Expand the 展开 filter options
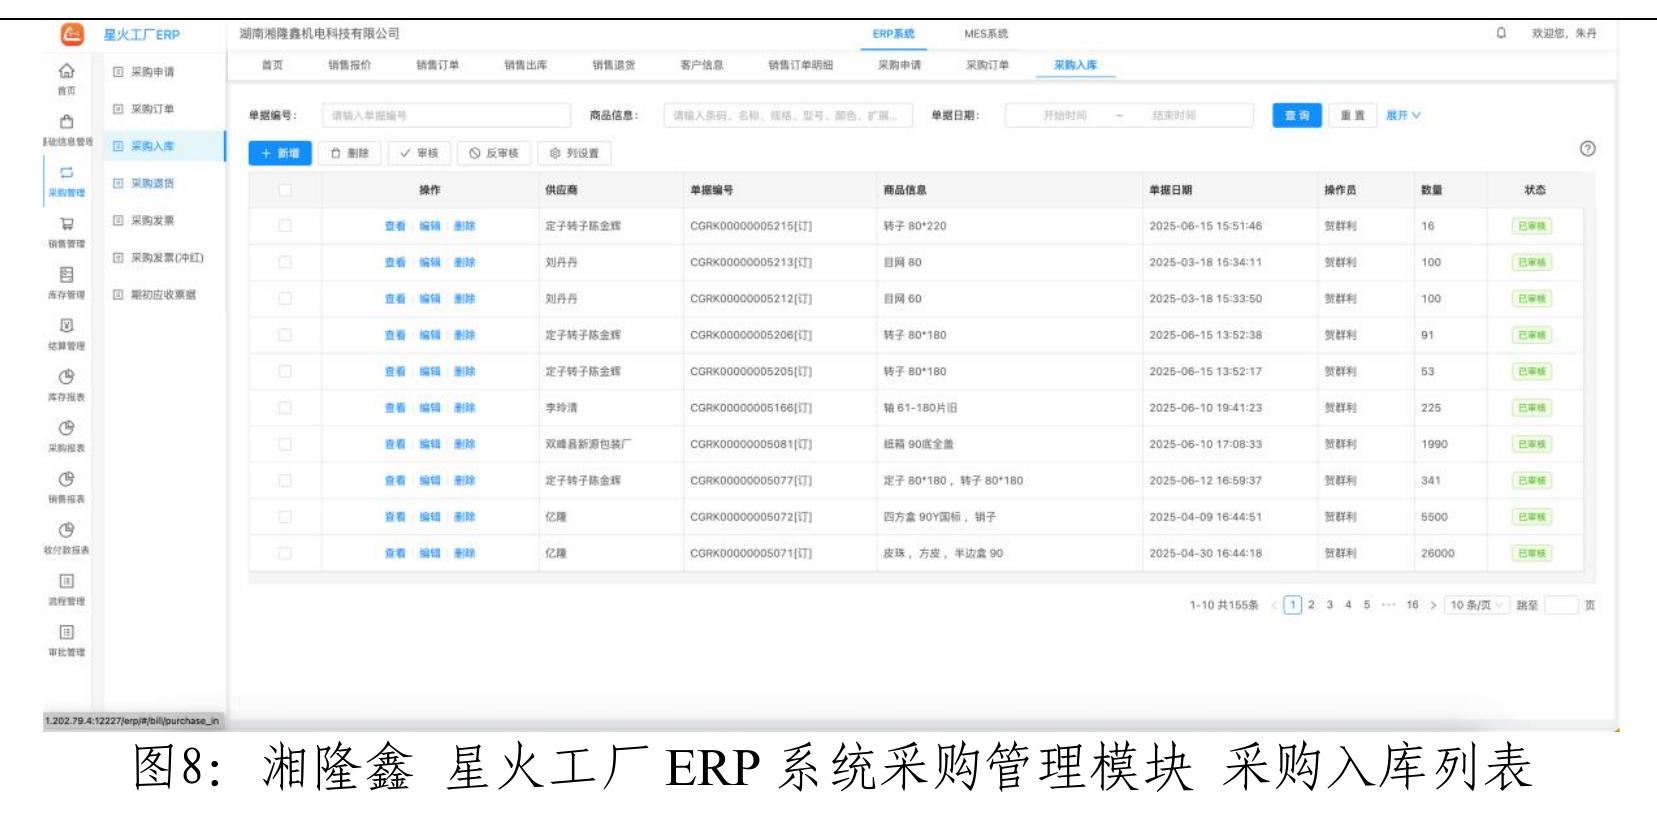The image size is (1657, 818). click(x=1403, y=116)
